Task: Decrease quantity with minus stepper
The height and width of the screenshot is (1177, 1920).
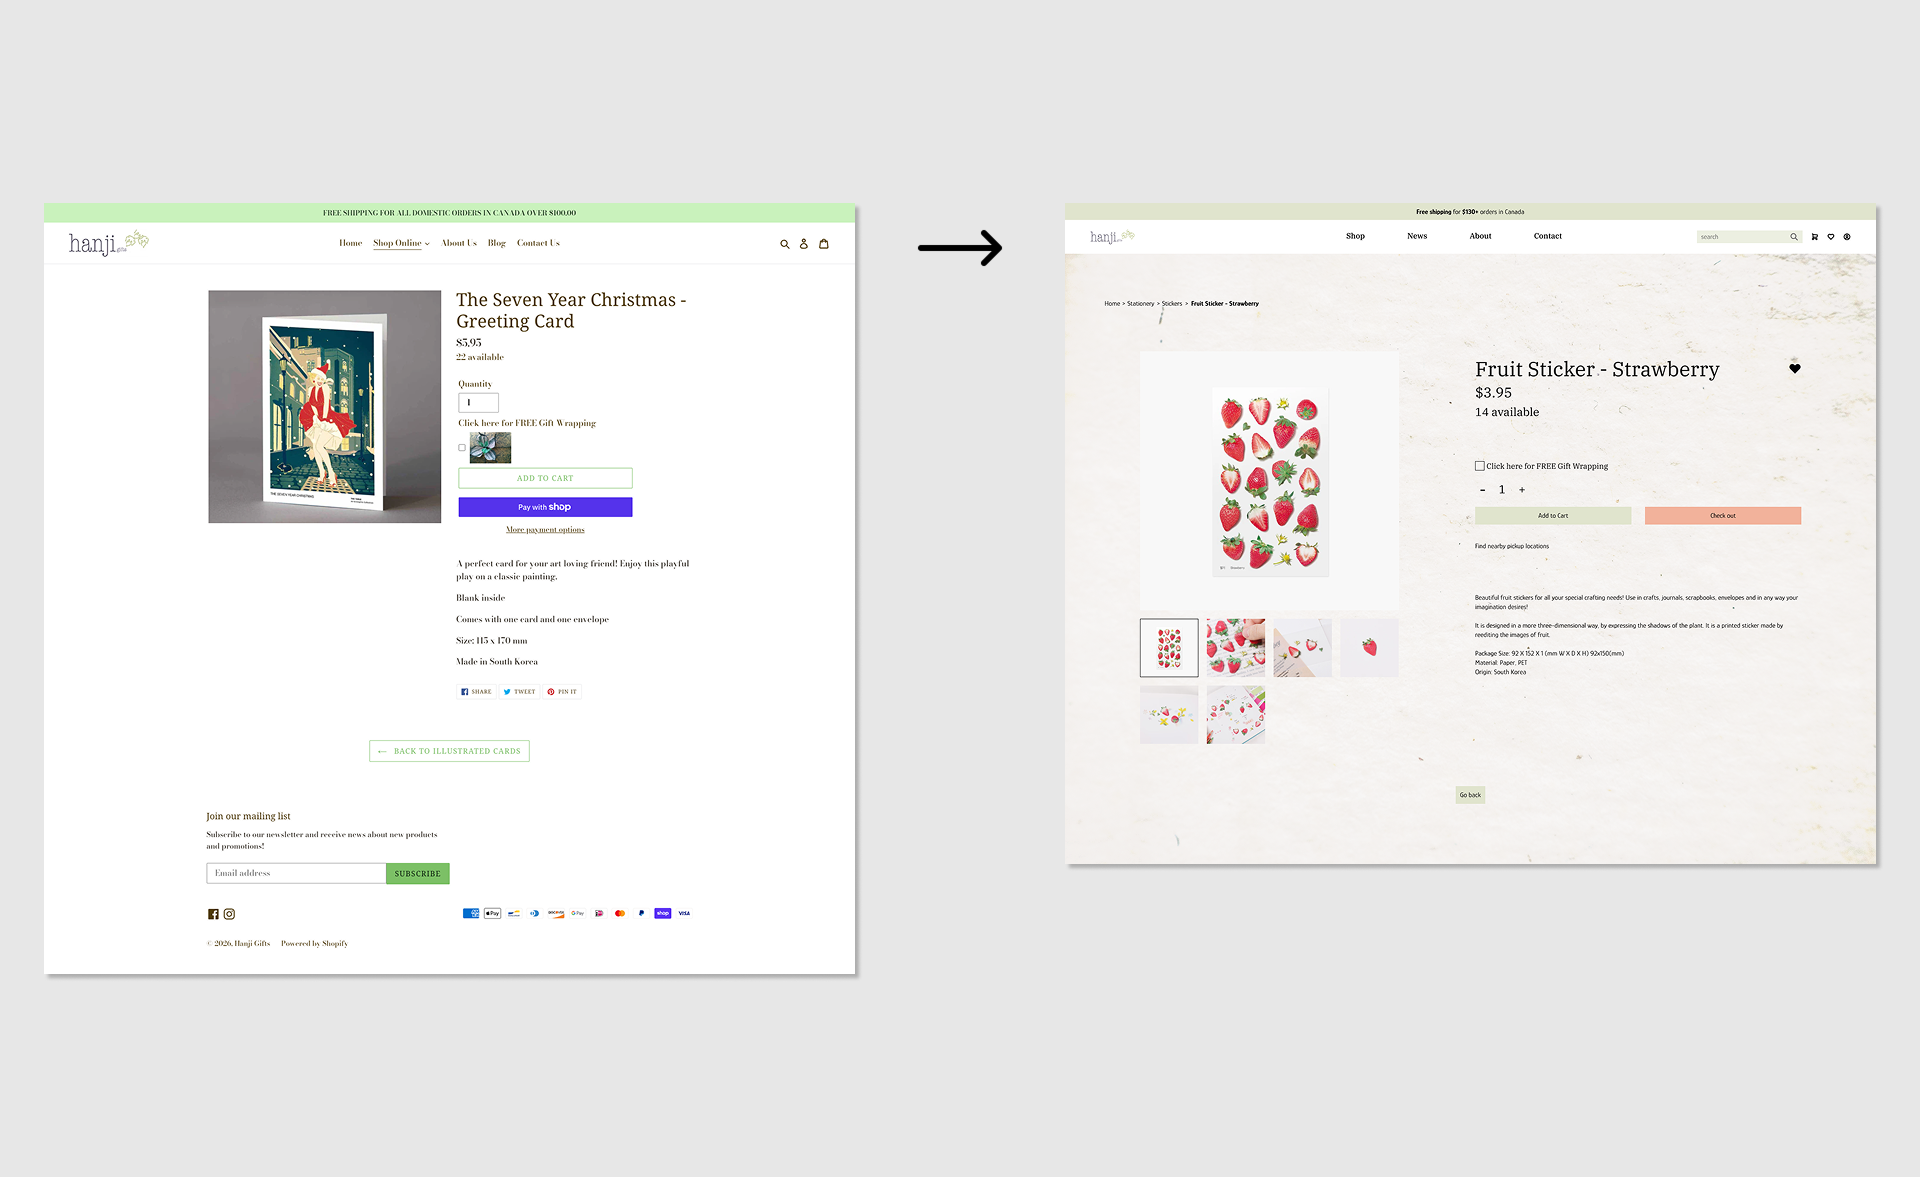Action: tap(1482, 490)
